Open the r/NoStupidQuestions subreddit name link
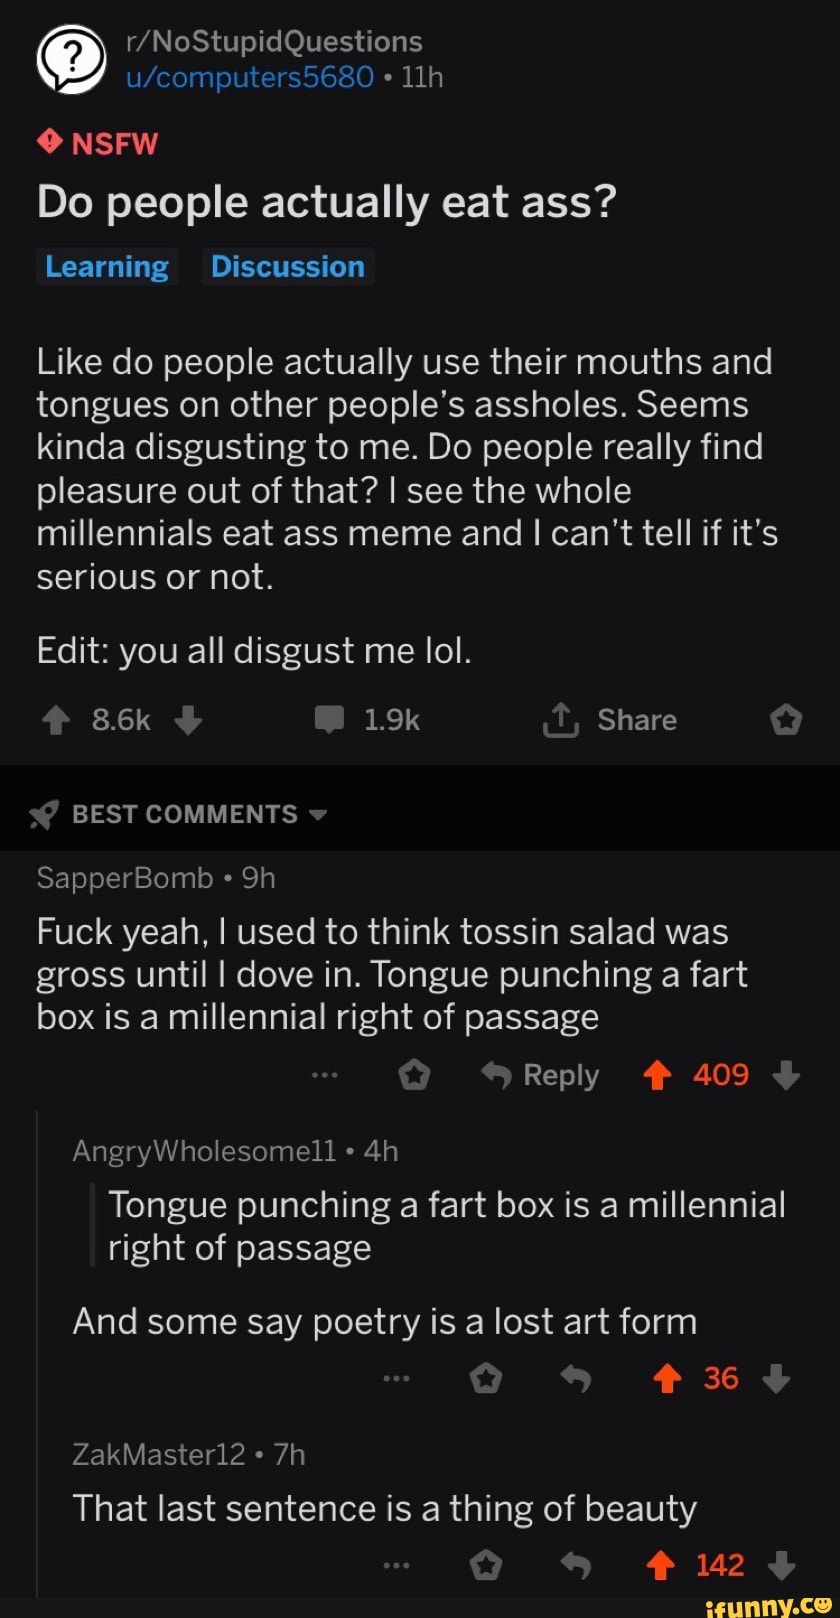 coord(274,42)
